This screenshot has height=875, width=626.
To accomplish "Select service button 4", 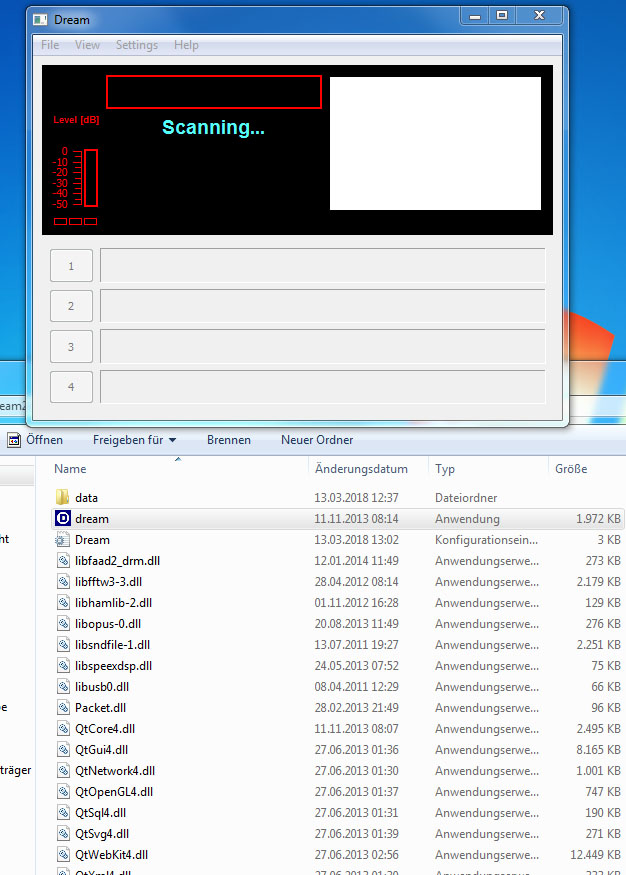I will tap(71, 387).
